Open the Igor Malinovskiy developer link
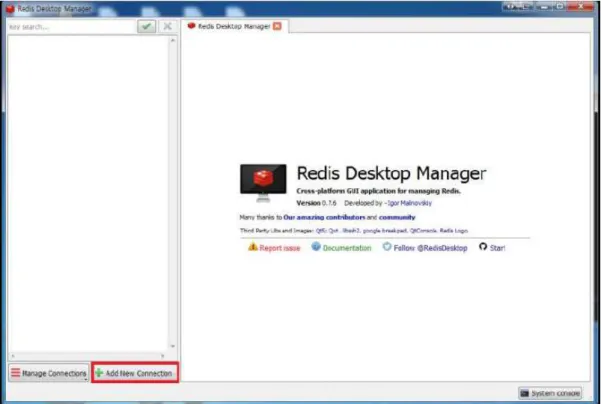This screenshot has width=601, height=404. pyautogui.click(x=409, y=203)
